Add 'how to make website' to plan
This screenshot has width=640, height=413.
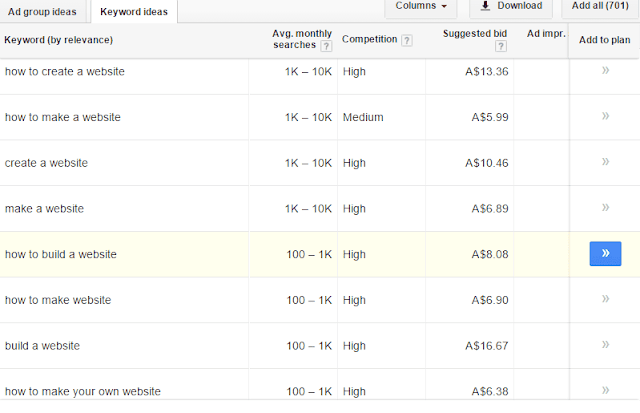(x=605, y=299)
